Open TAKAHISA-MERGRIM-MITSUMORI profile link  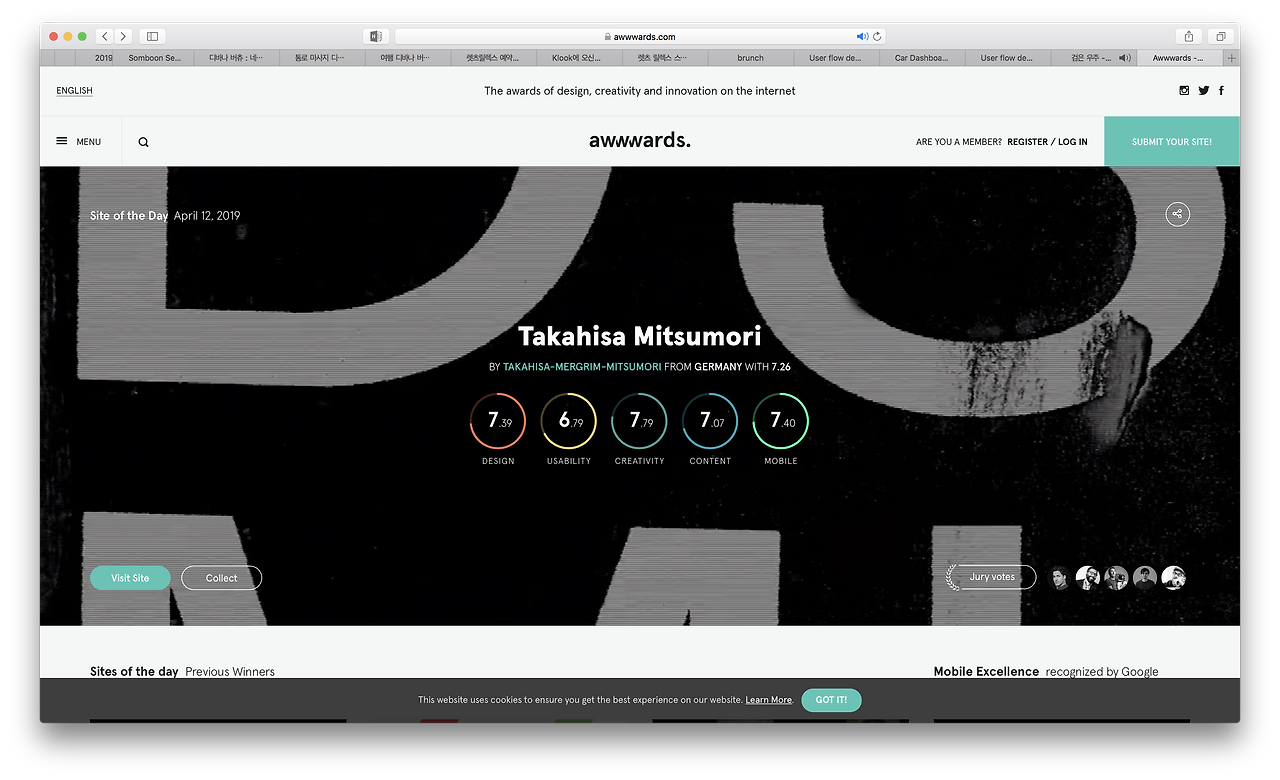click(582, 367)
